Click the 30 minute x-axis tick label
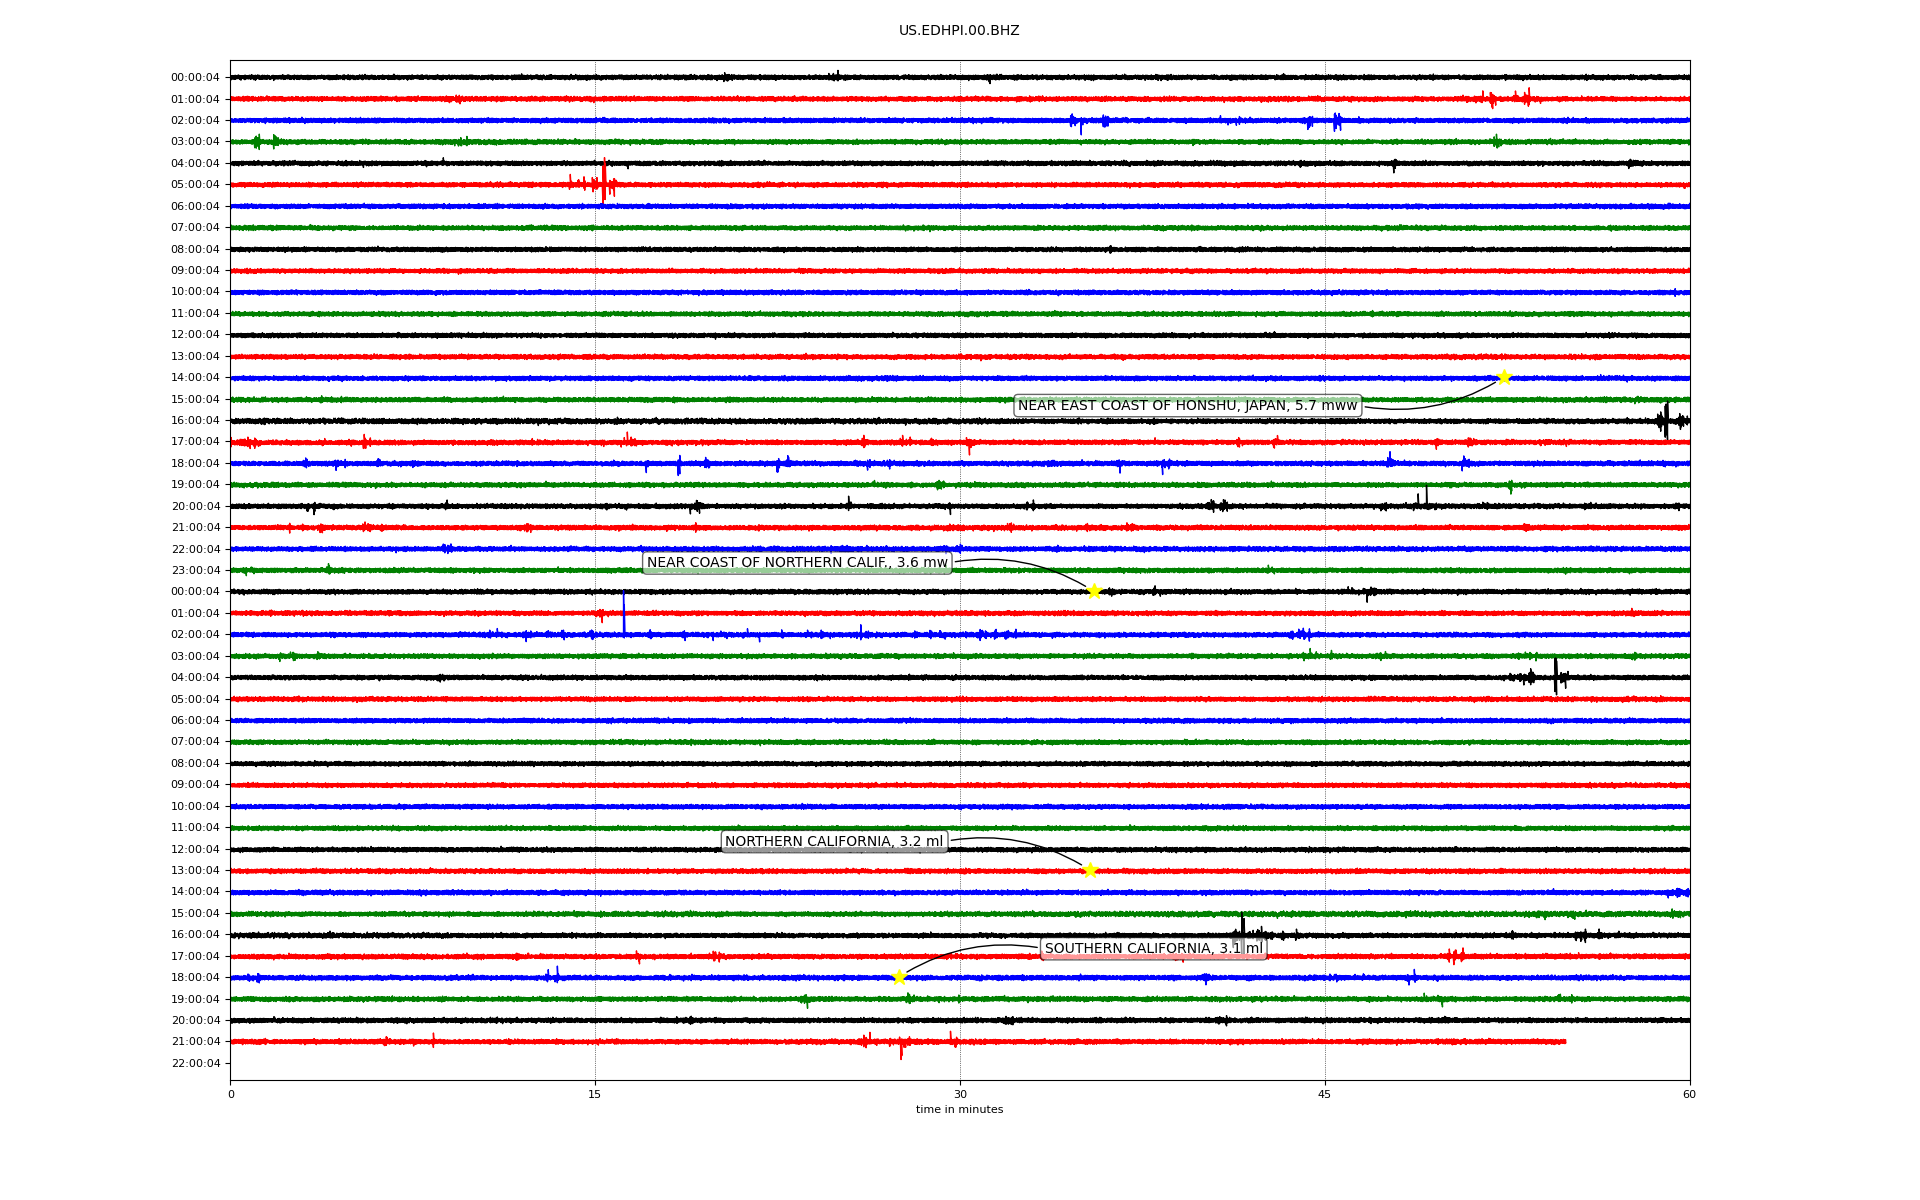The image size is (1920, 1200). click(x=960, y=1094)
